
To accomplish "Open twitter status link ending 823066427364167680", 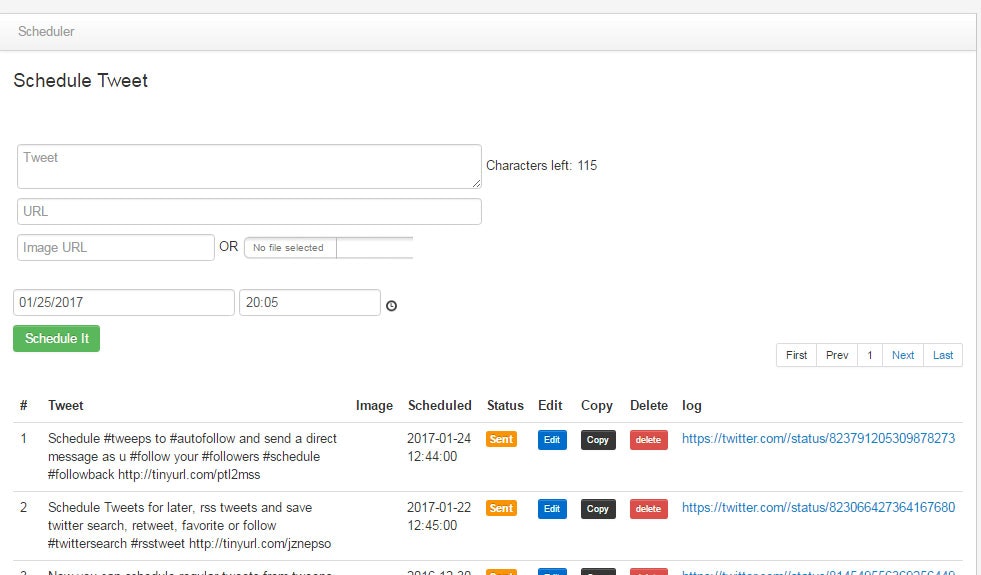I will 818,507.
